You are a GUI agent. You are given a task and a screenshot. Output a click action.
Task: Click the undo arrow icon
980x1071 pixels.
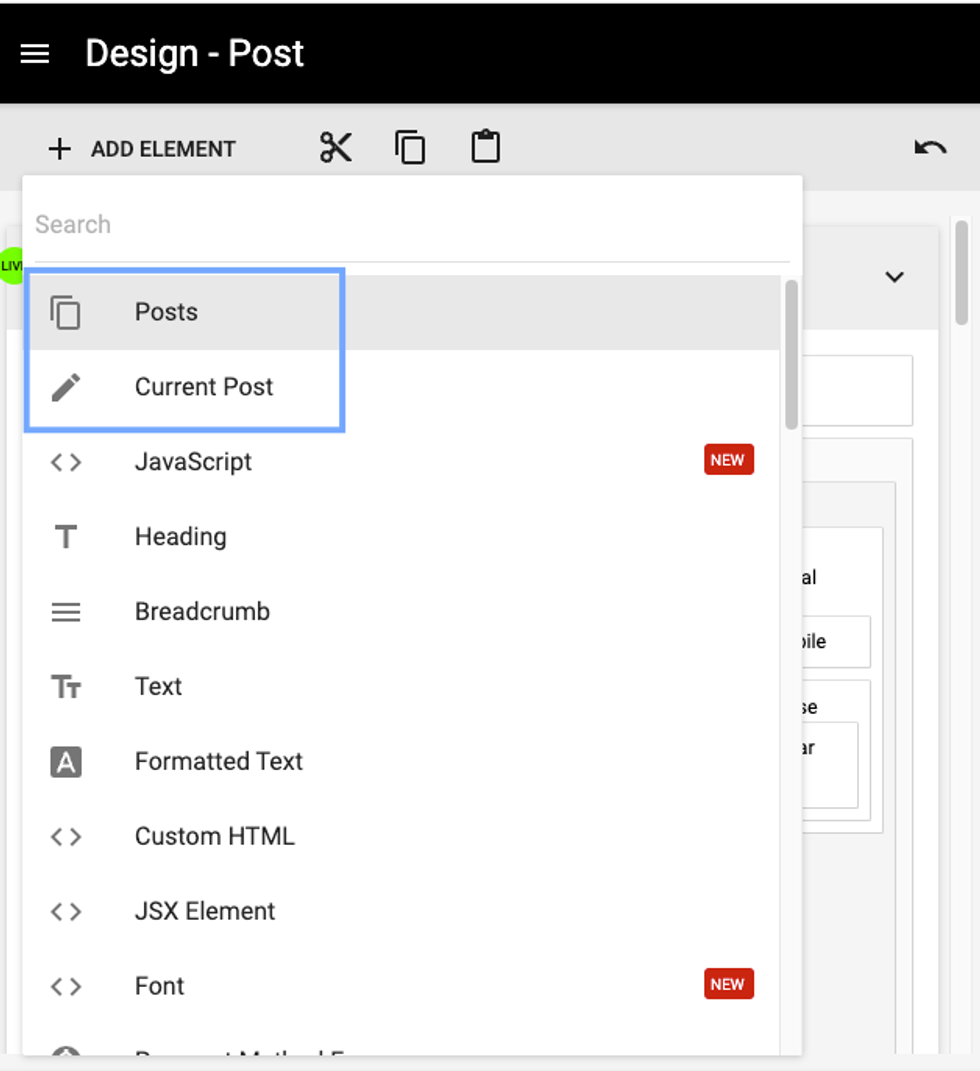tap(930, 149)
